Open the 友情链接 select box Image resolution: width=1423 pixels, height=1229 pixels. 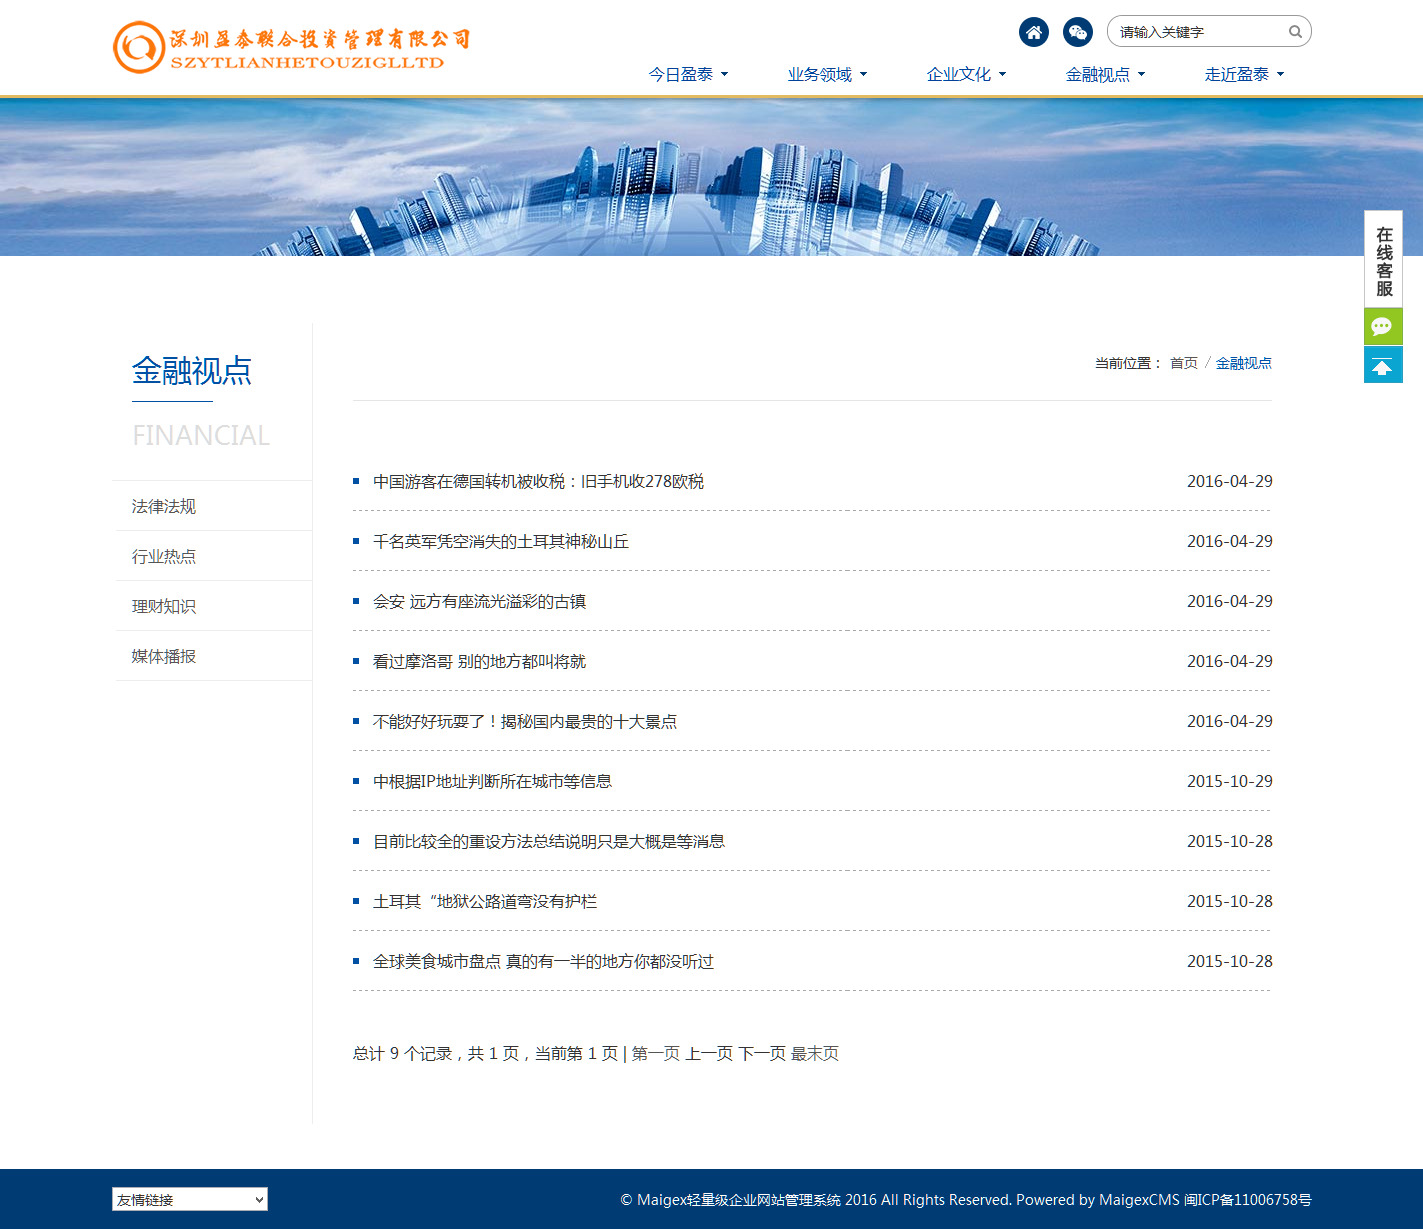point(190,1199)
